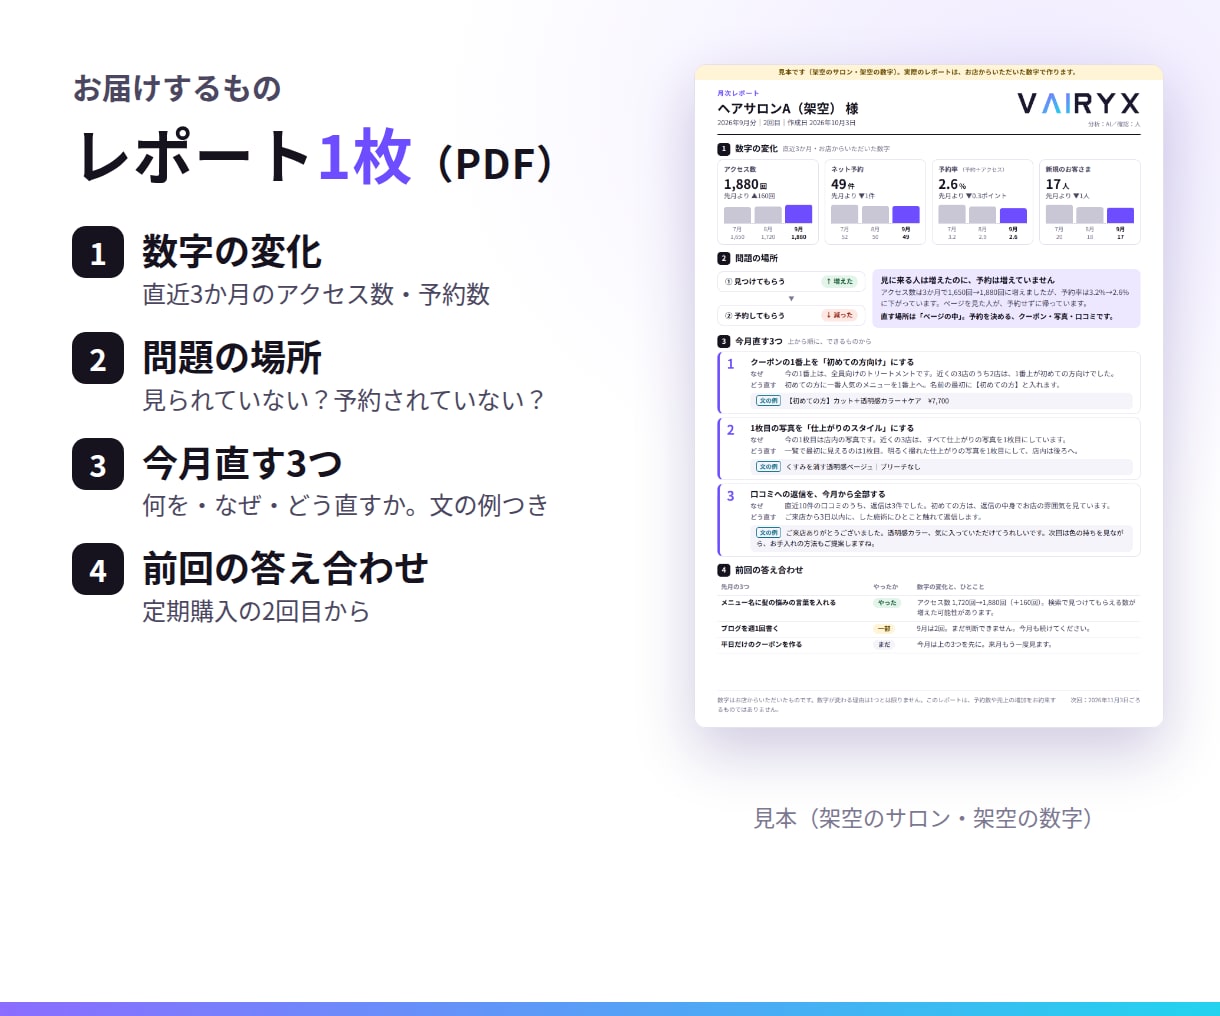Click the VAIRYX logo in the sample report
Viewport: 1220px width, 1016px height.
[x=1078, y=103]
